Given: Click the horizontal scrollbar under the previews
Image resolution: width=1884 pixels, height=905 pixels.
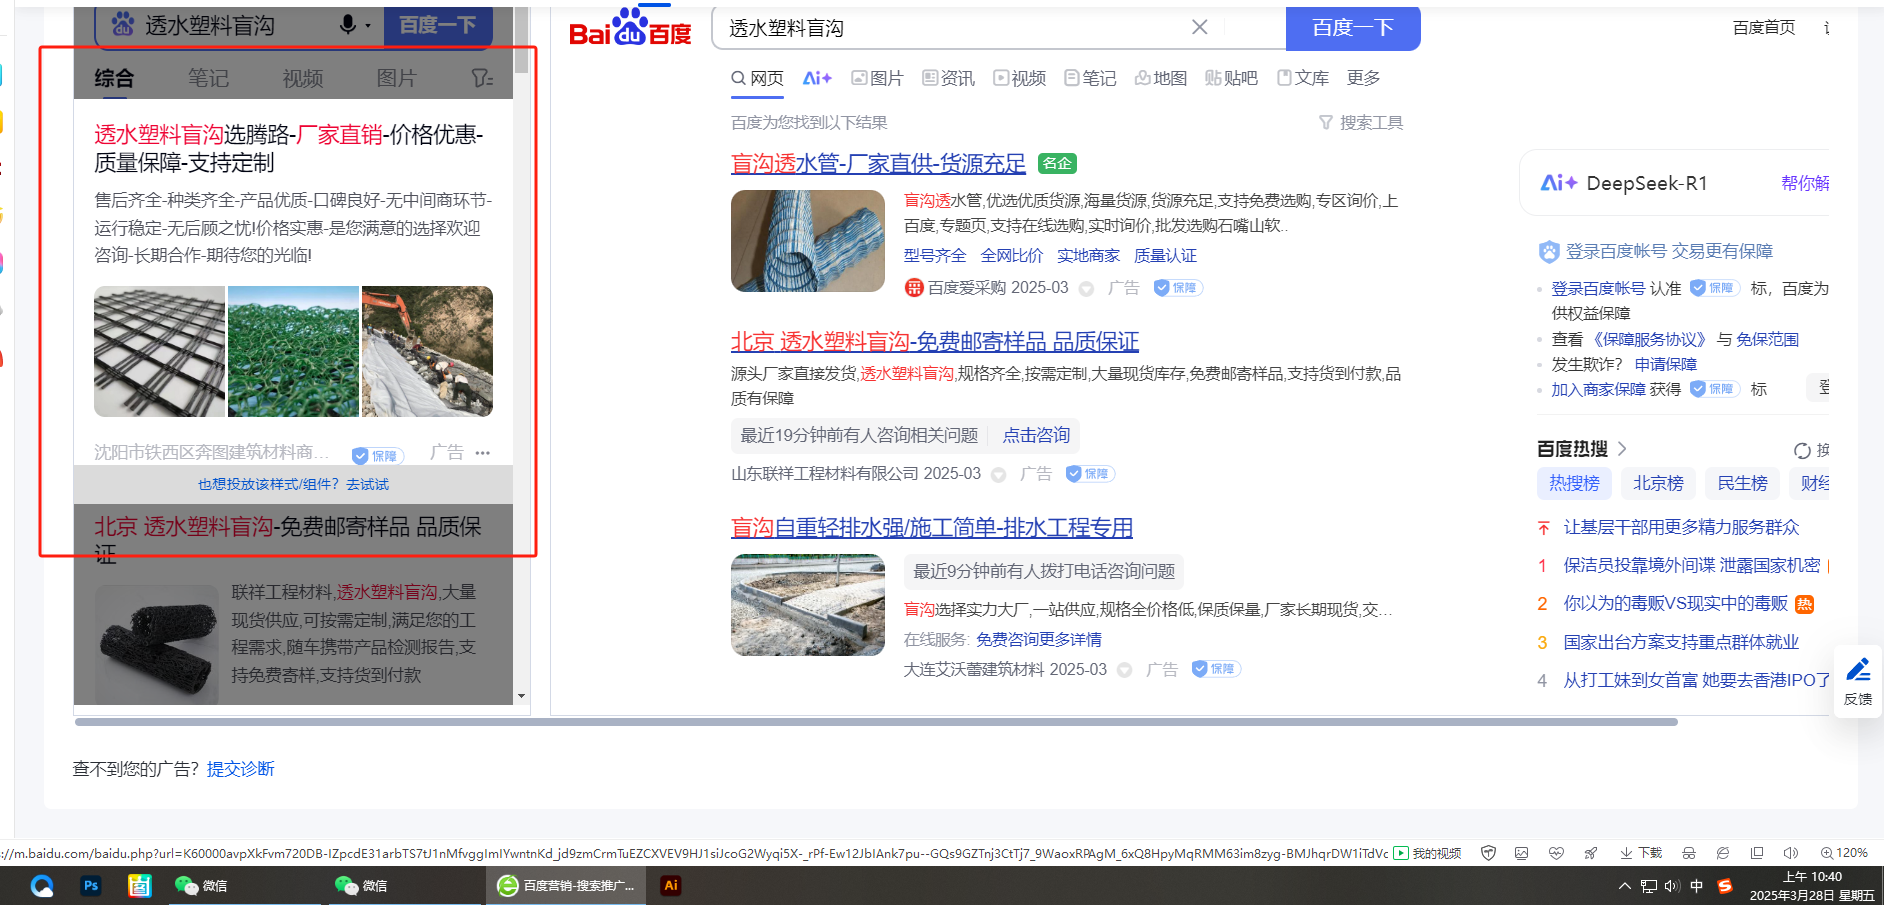Looking at the screenshot, I should pos(876,722).
